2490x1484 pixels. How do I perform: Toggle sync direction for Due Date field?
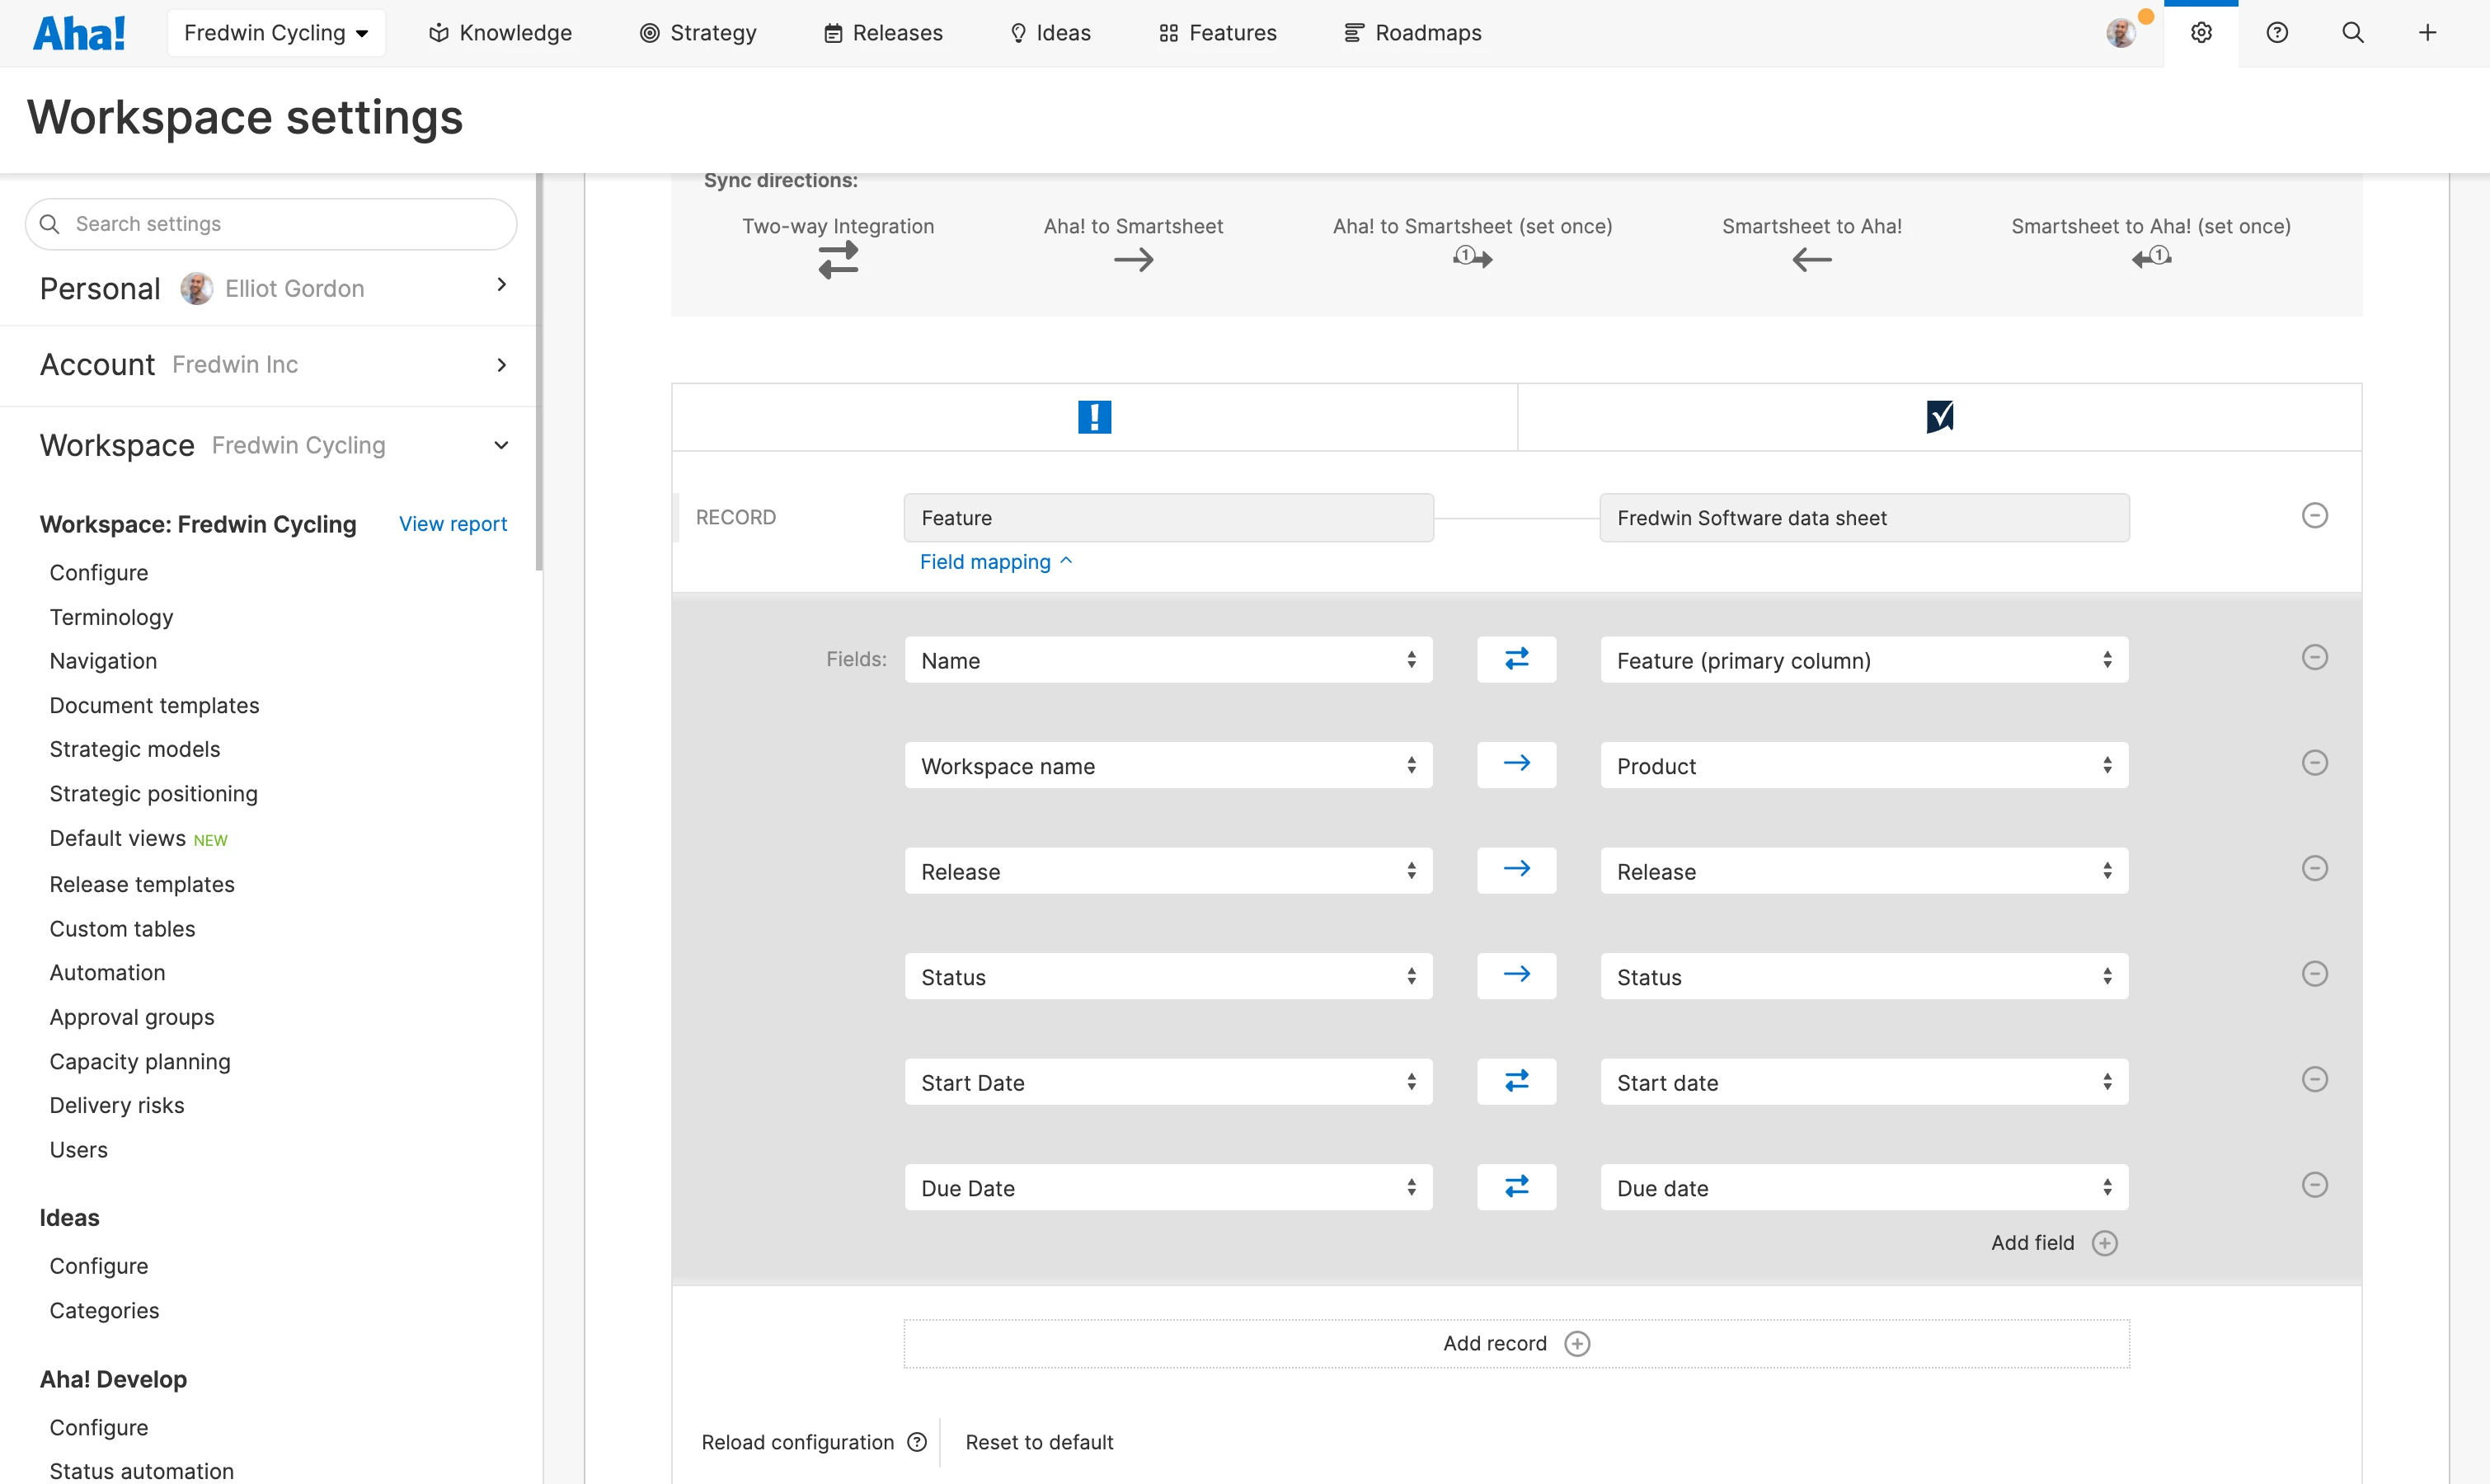tap(1516, 1187)
